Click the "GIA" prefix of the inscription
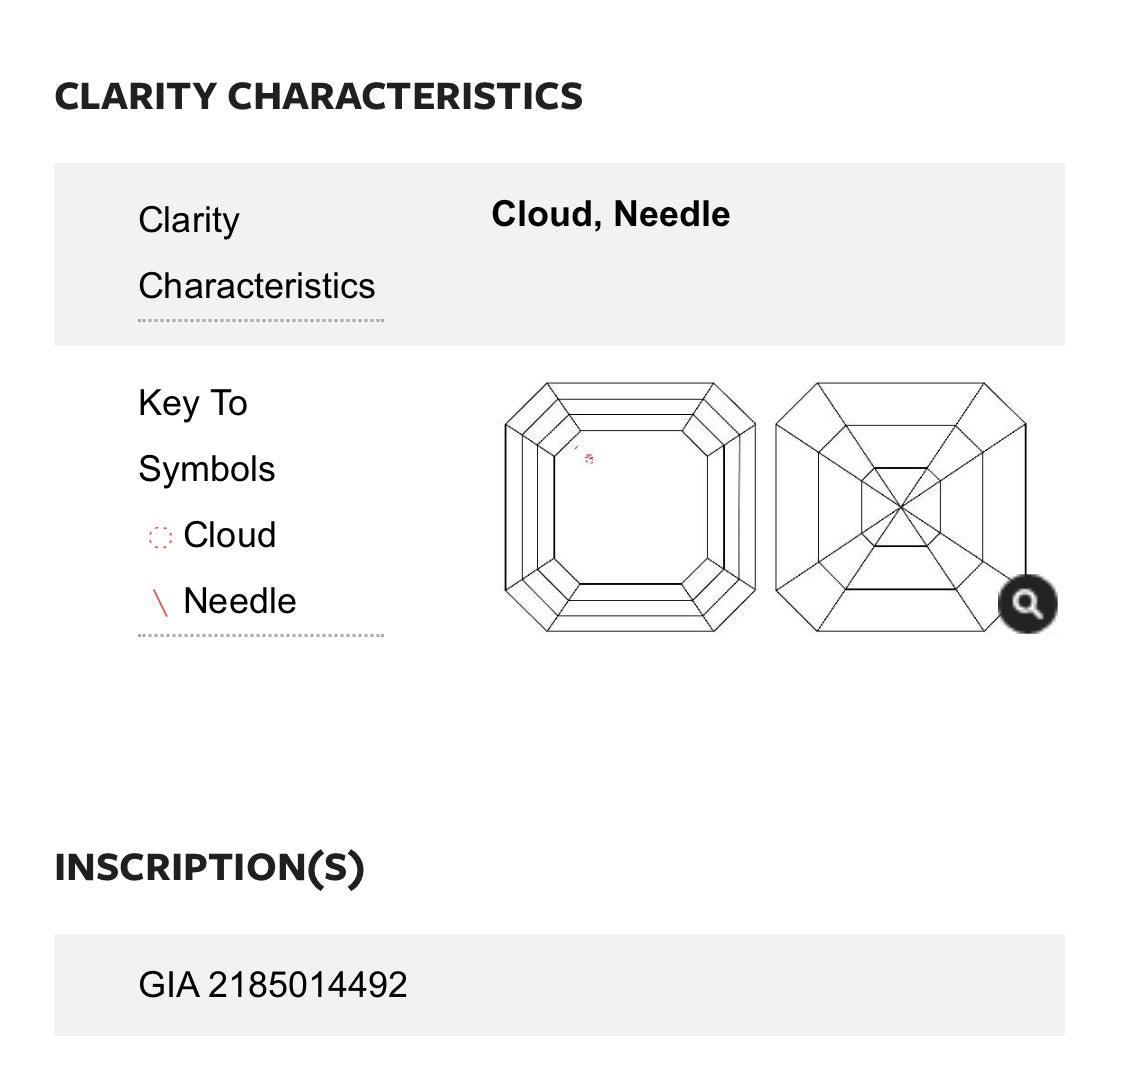 (169, 985)
